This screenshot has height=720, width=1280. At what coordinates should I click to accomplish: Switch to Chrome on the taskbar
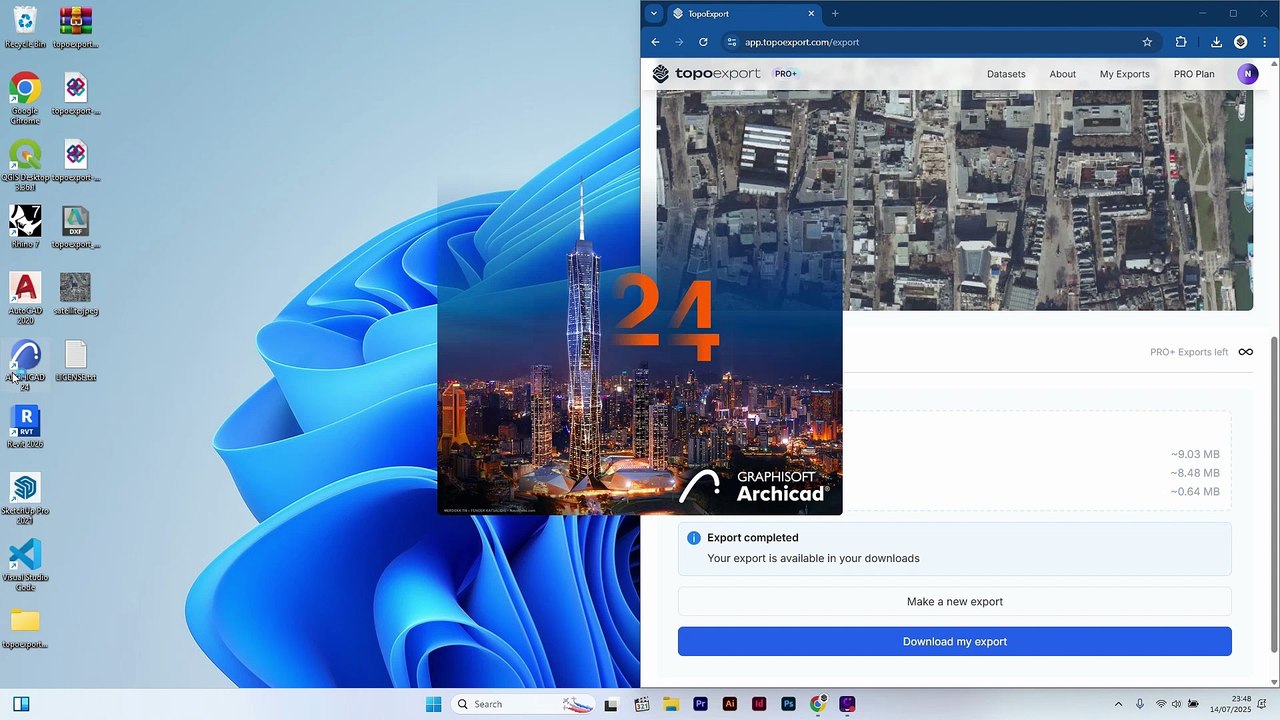tap(818, 704)
